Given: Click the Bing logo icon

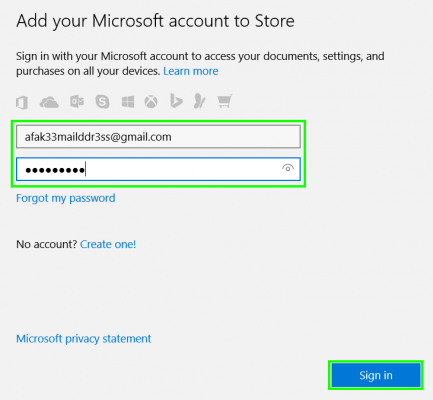Looking at the screenshot, I should pos(176,101).
